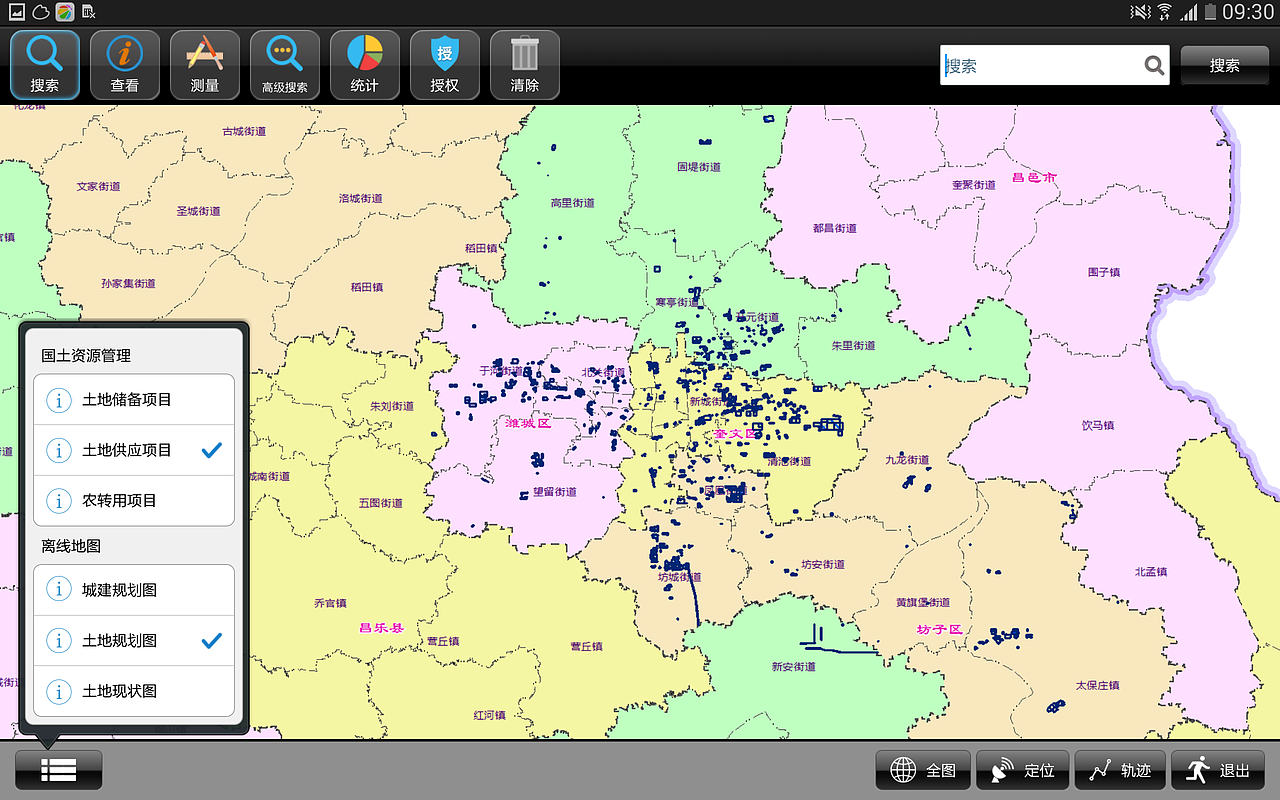Tap the 昌乐县 county label on map
Image resolution: width=1280 pixels, height=800 pixels.
point(381,628)
